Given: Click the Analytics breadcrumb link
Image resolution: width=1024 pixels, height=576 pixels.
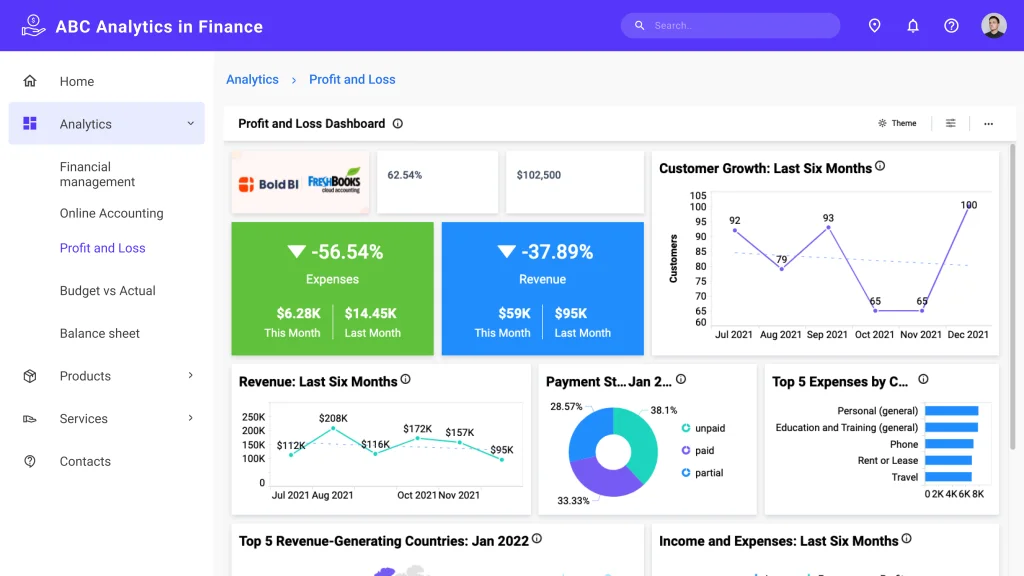Looking at the screenshot, I should coord(252,79).
